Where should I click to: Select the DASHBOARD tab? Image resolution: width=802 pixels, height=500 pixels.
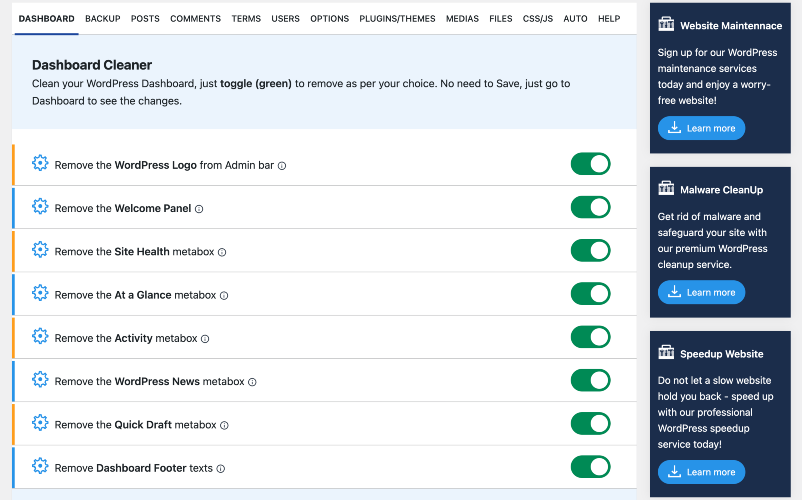47,19
